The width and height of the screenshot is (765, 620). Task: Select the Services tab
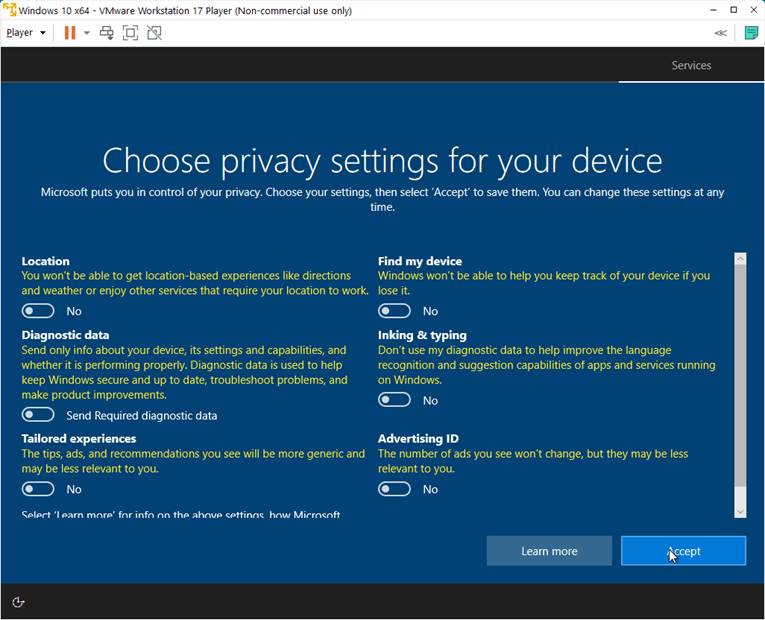point(691,65)
